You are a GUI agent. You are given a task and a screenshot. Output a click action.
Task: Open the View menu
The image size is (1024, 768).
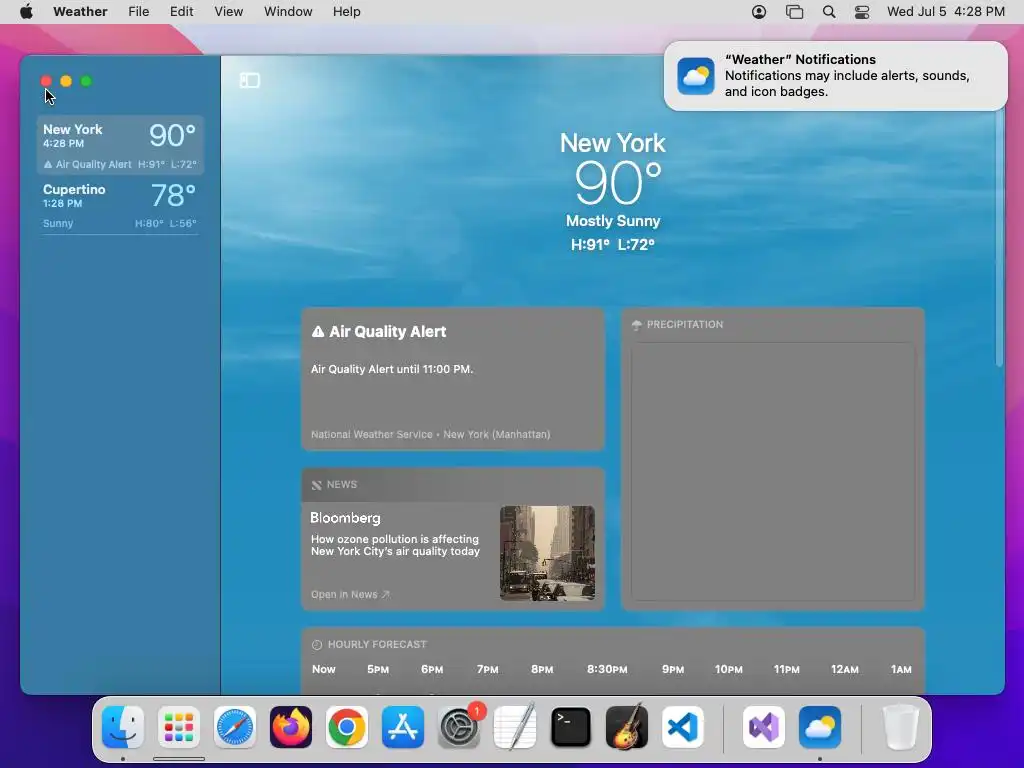pyautogui.click(x=229, y=12)
